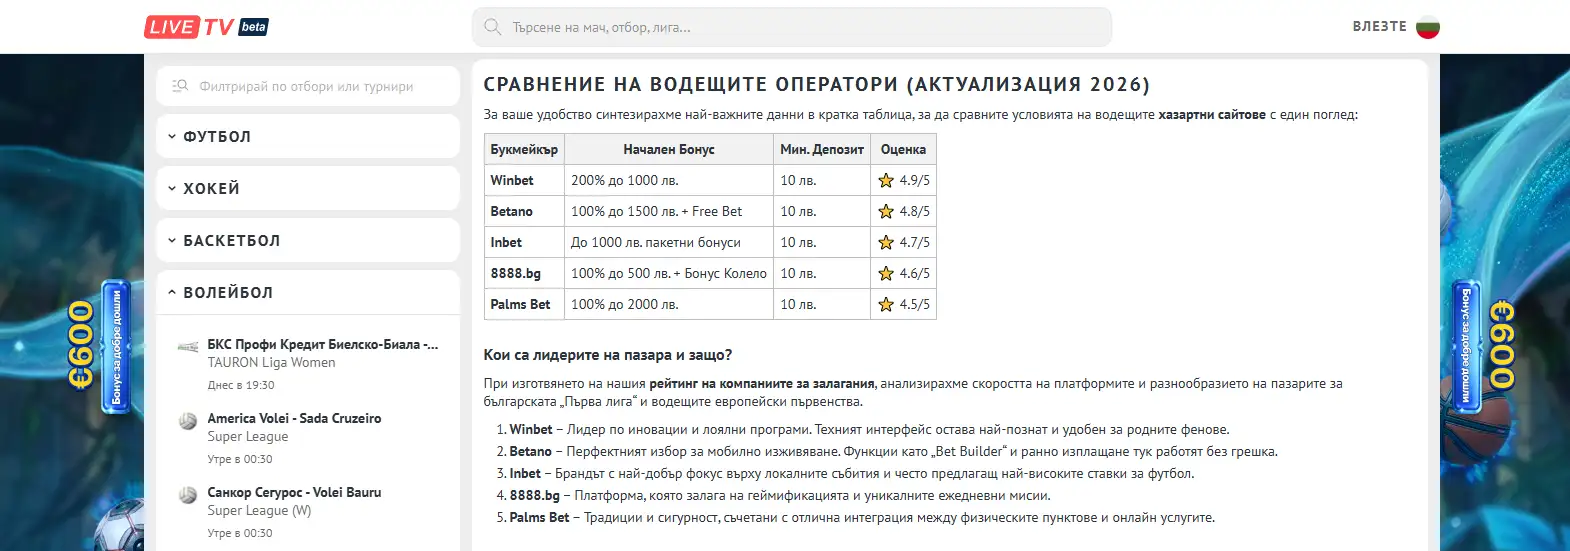Click 'До 1000 лв. пакетни бонуси' cell

(x=669, y=242)
